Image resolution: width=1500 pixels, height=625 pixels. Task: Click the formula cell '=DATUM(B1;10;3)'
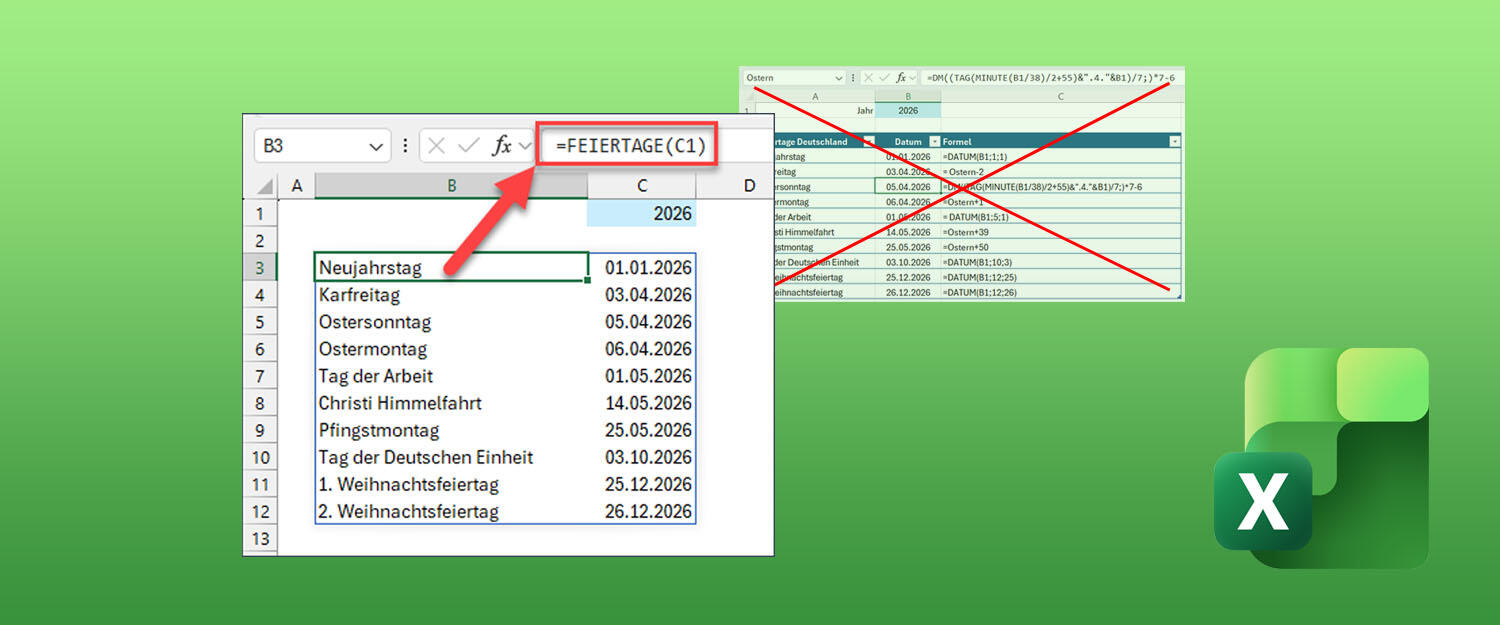click(x=1061, y=262)
